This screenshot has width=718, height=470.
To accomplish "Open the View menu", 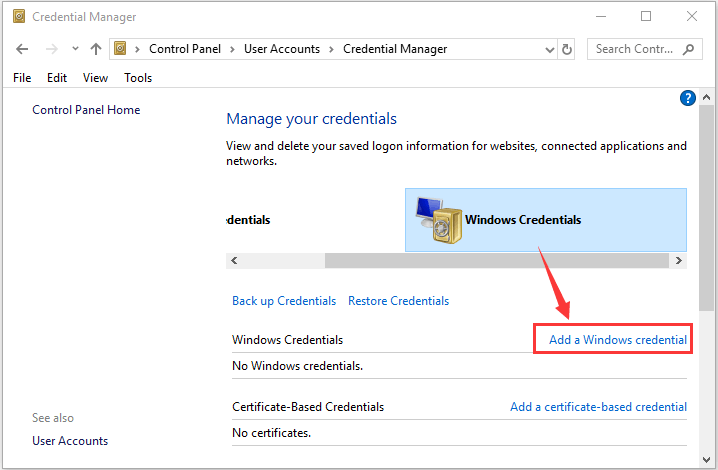I will (x=95, y=78).
